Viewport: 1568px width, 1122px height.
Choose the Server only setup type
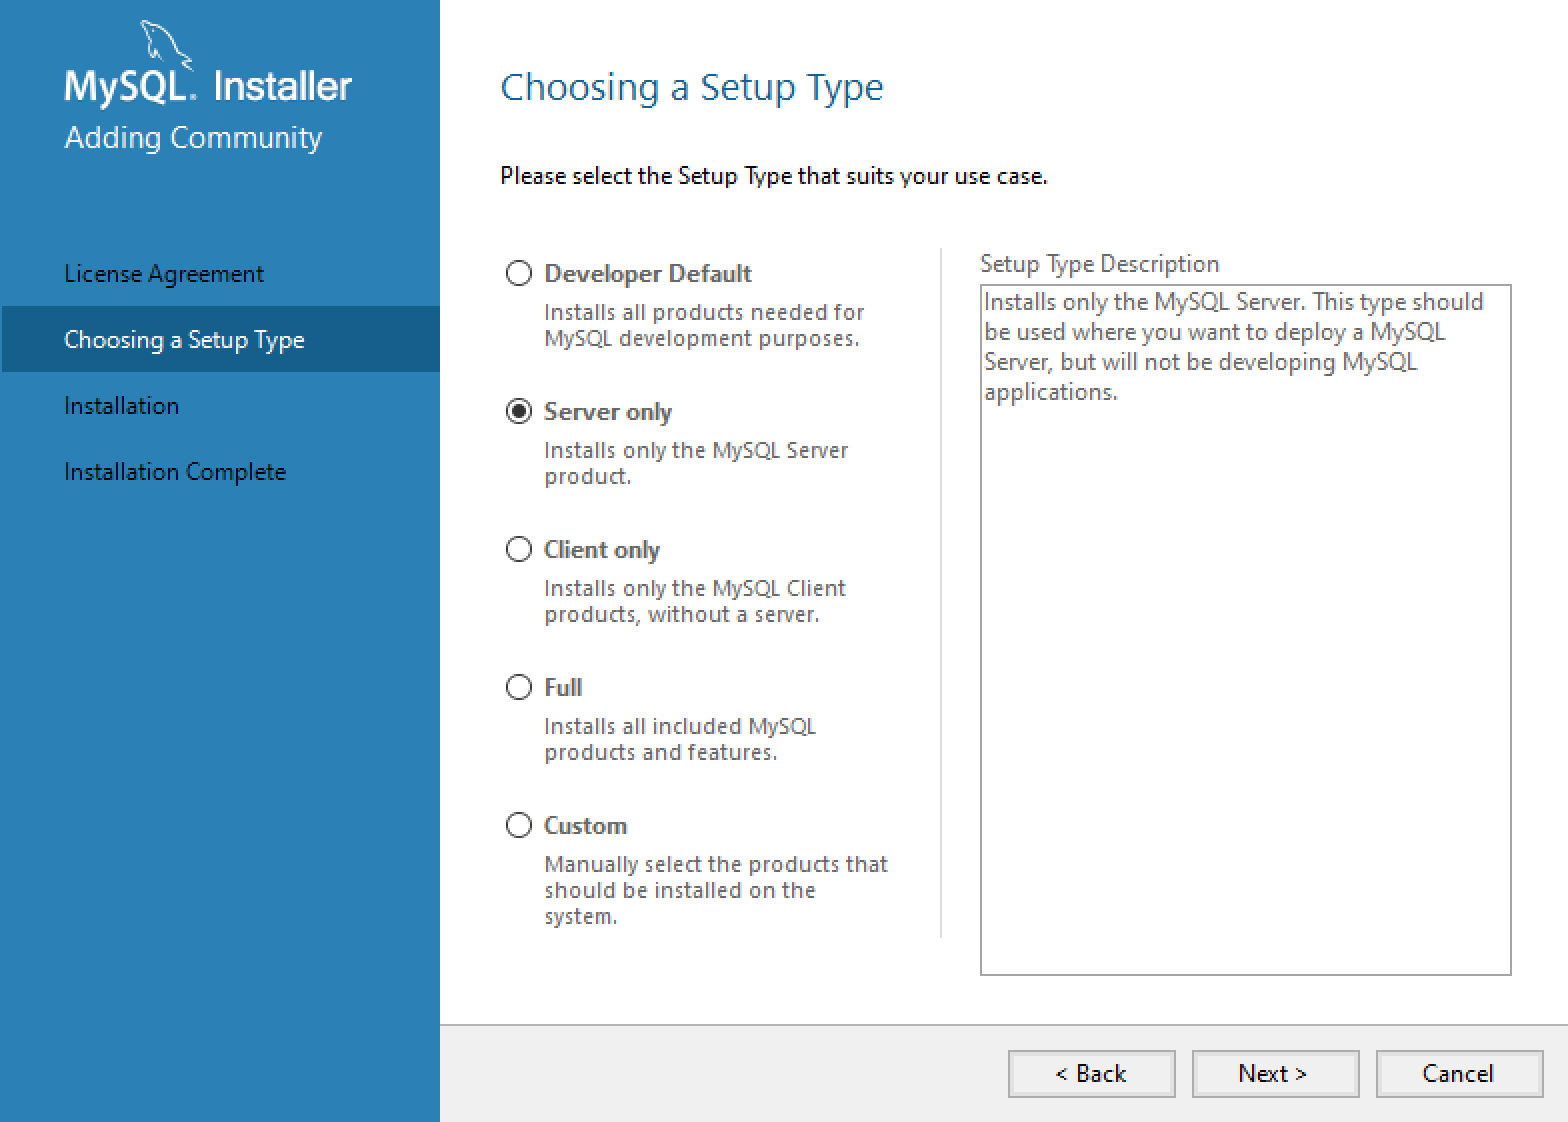point(518,411)
